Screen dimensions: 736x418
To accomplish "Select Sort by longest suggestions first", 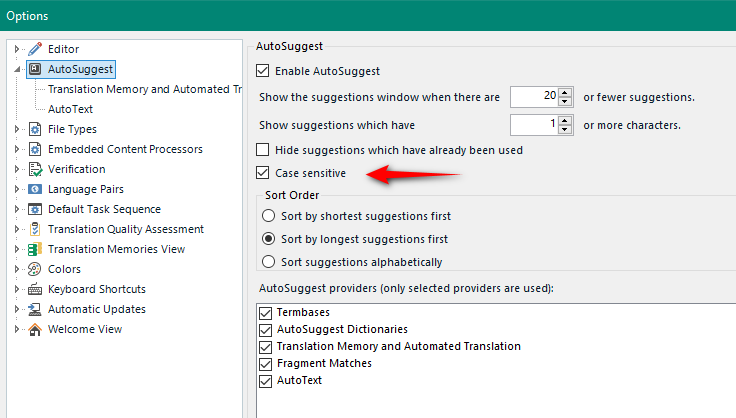I will tap(268, 239).
